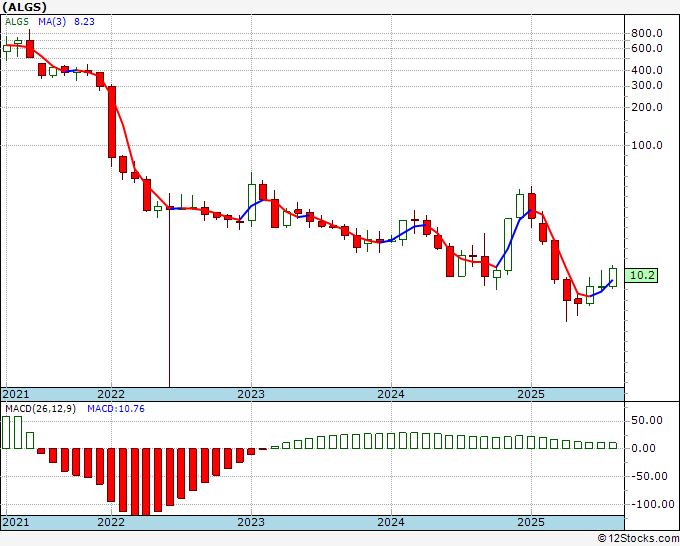Click the 2022 label on MACD panel axis

click(x=111, y=522)
